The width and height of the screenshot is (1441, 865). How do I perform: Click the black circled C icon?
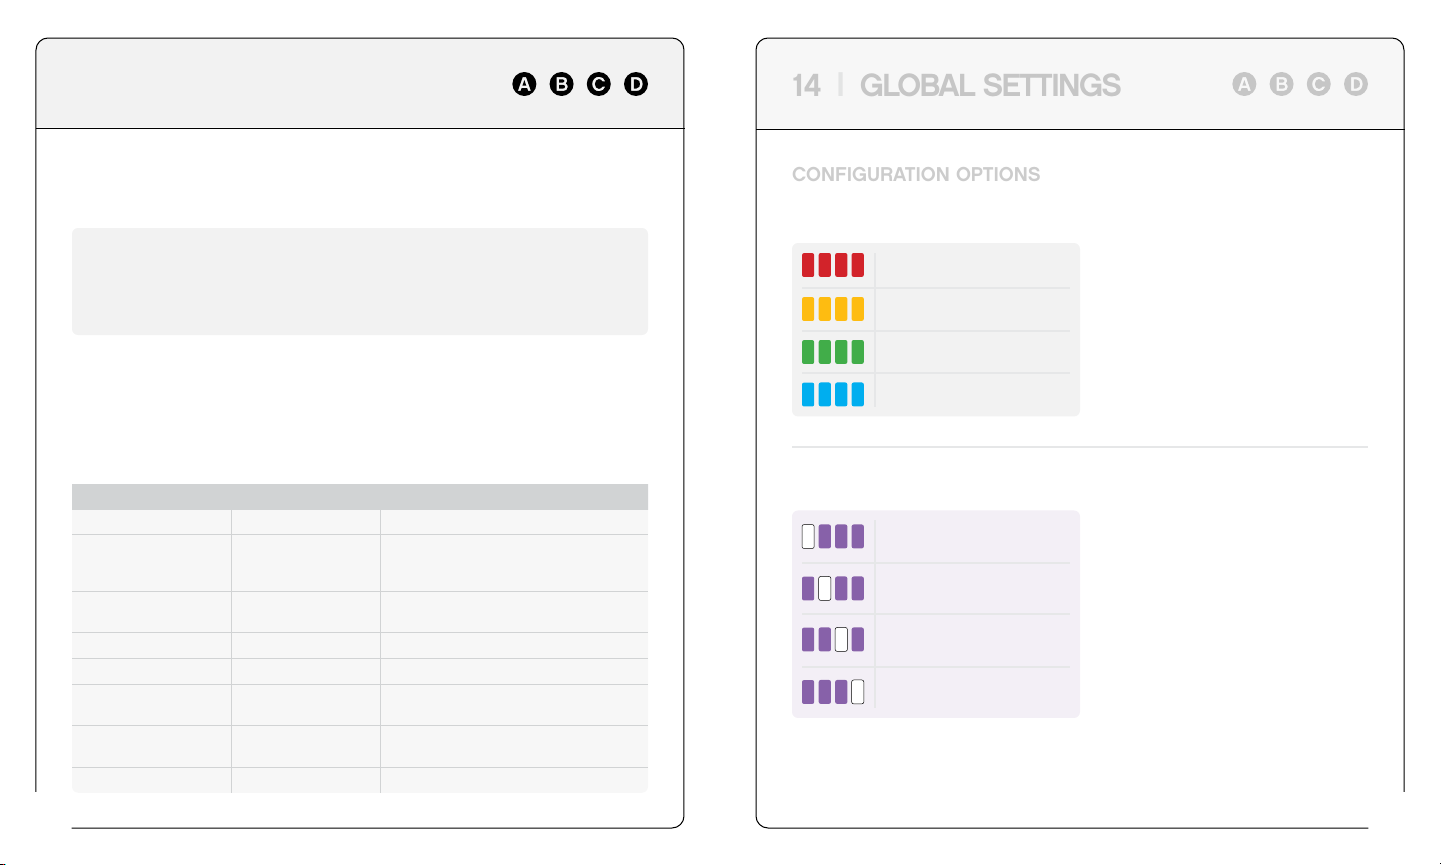pos(599,85)
